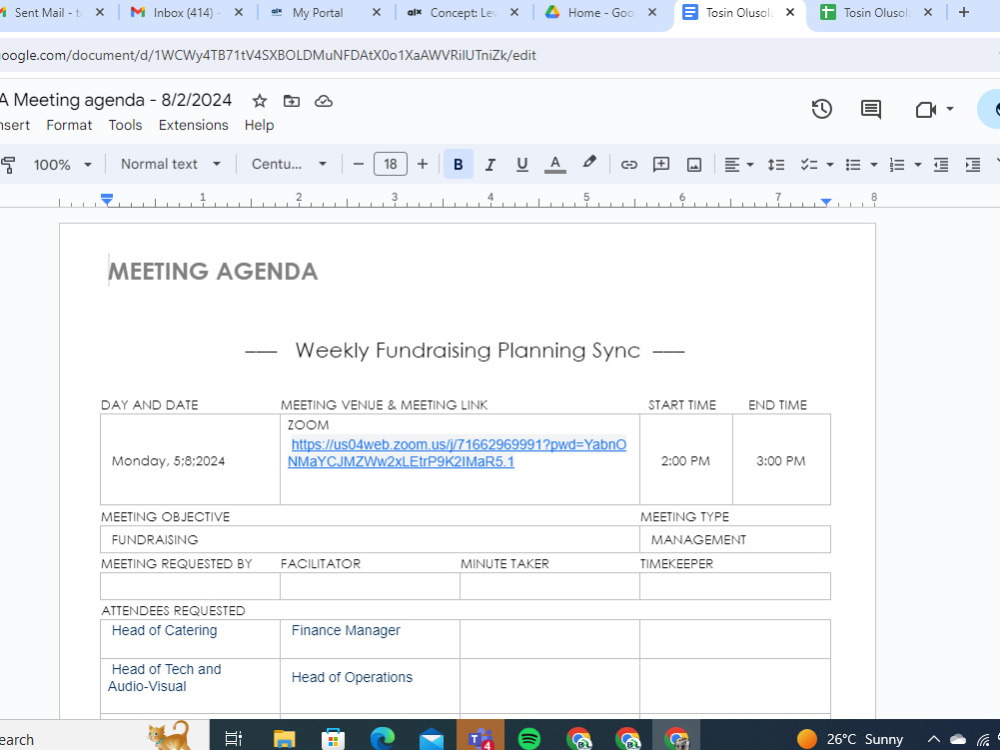Open the Help menu
This screenshot has width=1000, height=750.
pos(259,125)
